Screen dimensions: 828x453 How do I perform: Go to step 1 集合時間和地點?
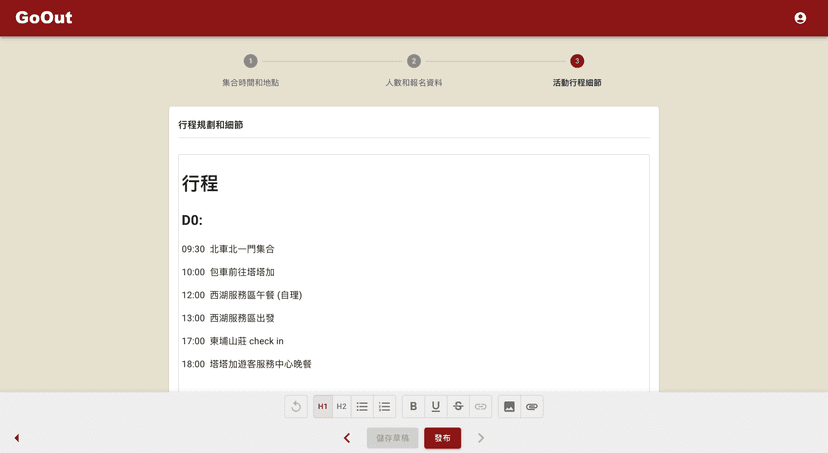250,61
